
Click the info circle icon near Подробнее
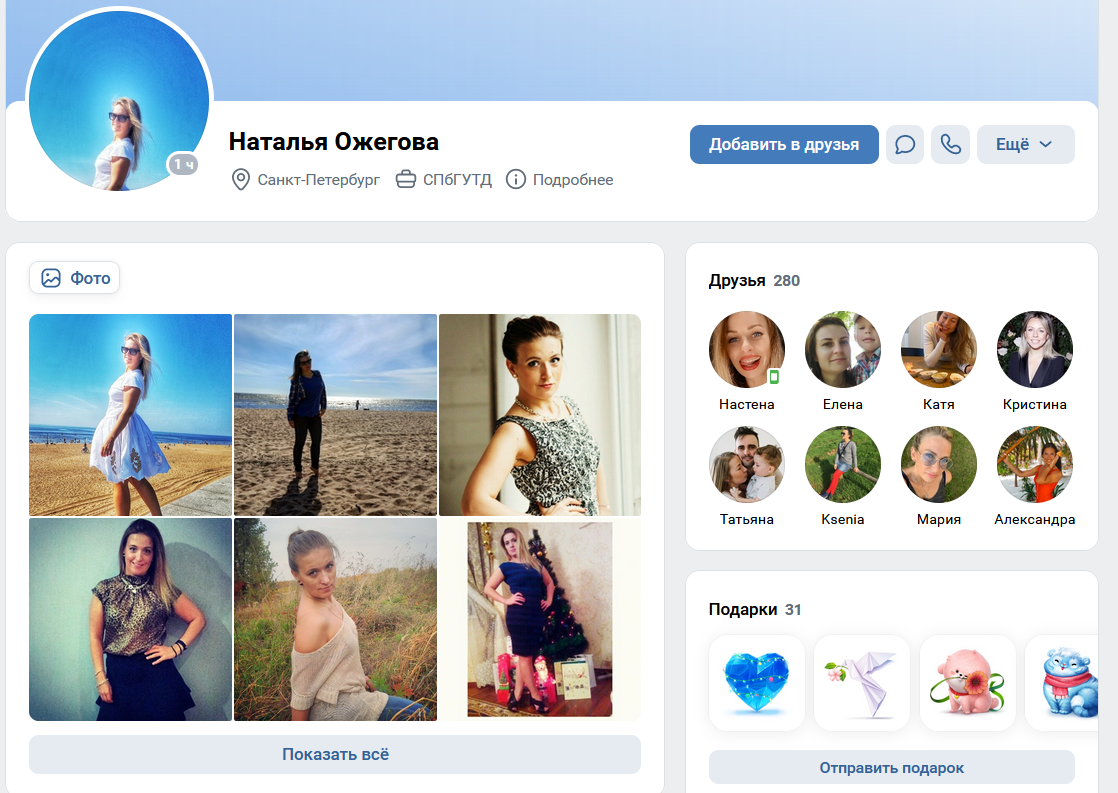point(516,179)
